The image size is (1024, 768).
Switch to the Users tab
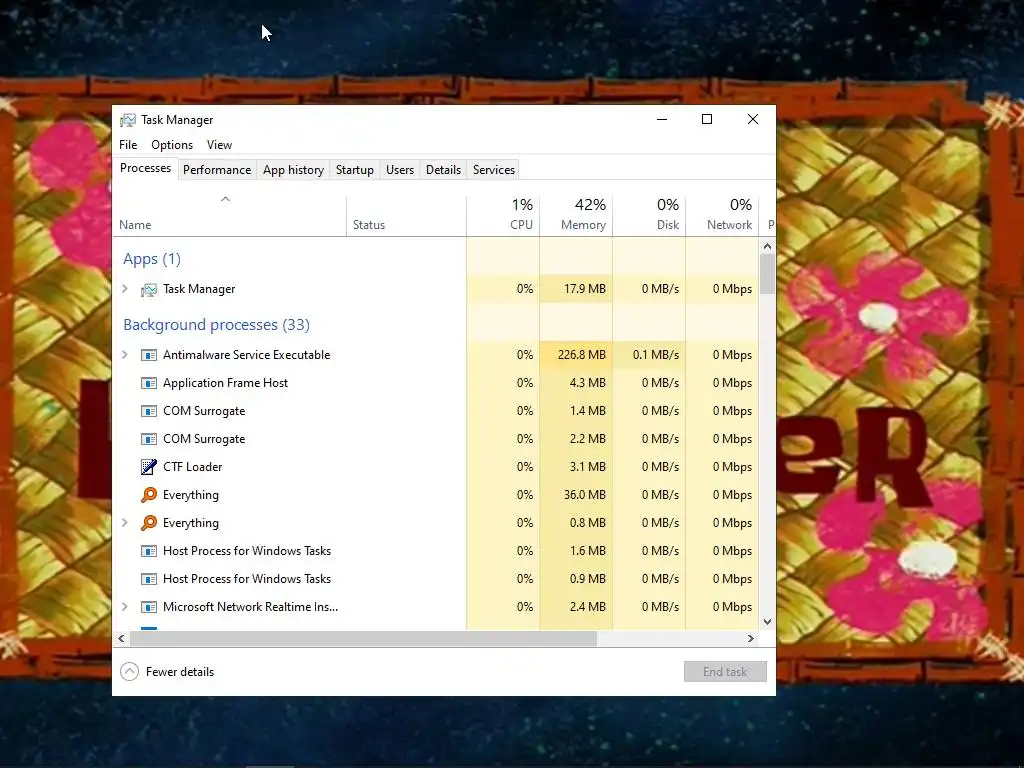(400, 170)
